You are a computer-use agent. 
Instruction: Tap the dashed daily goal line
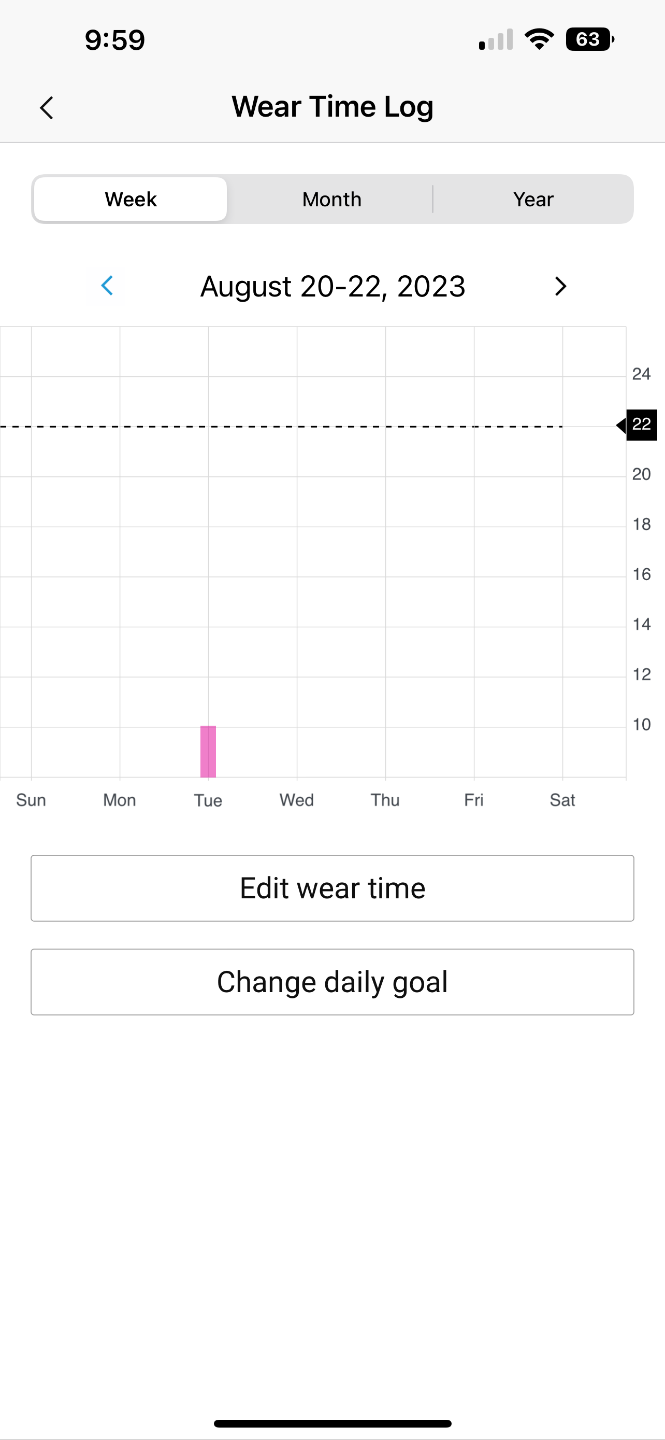[x=300, y=427]
